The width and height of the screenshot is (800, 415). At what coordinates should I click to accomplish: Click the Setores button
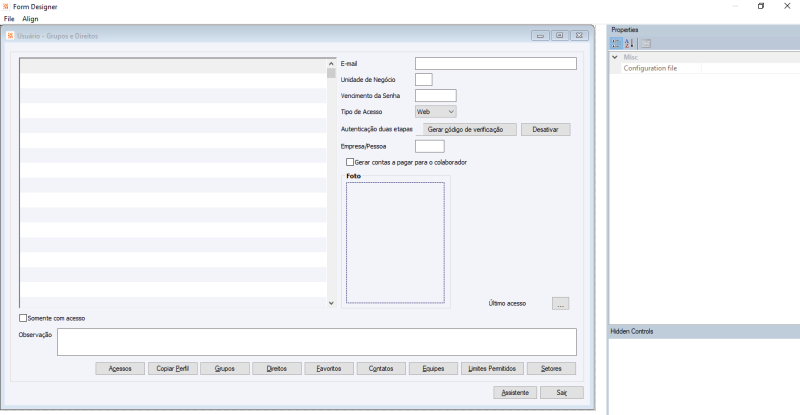[x=551, y=369]
